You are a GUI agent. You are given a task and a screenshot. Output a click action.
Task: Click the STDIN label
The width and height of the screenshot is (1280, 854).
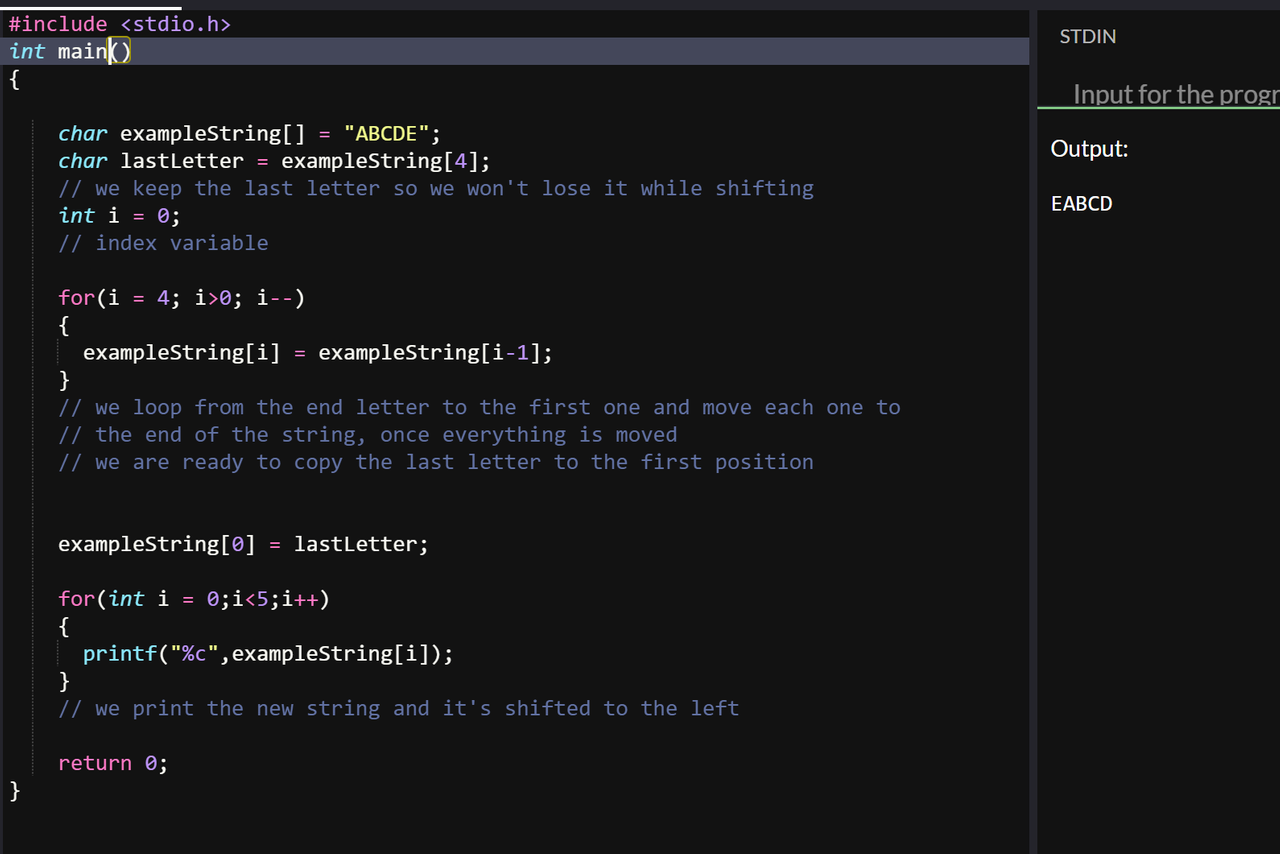point(1087,37)
